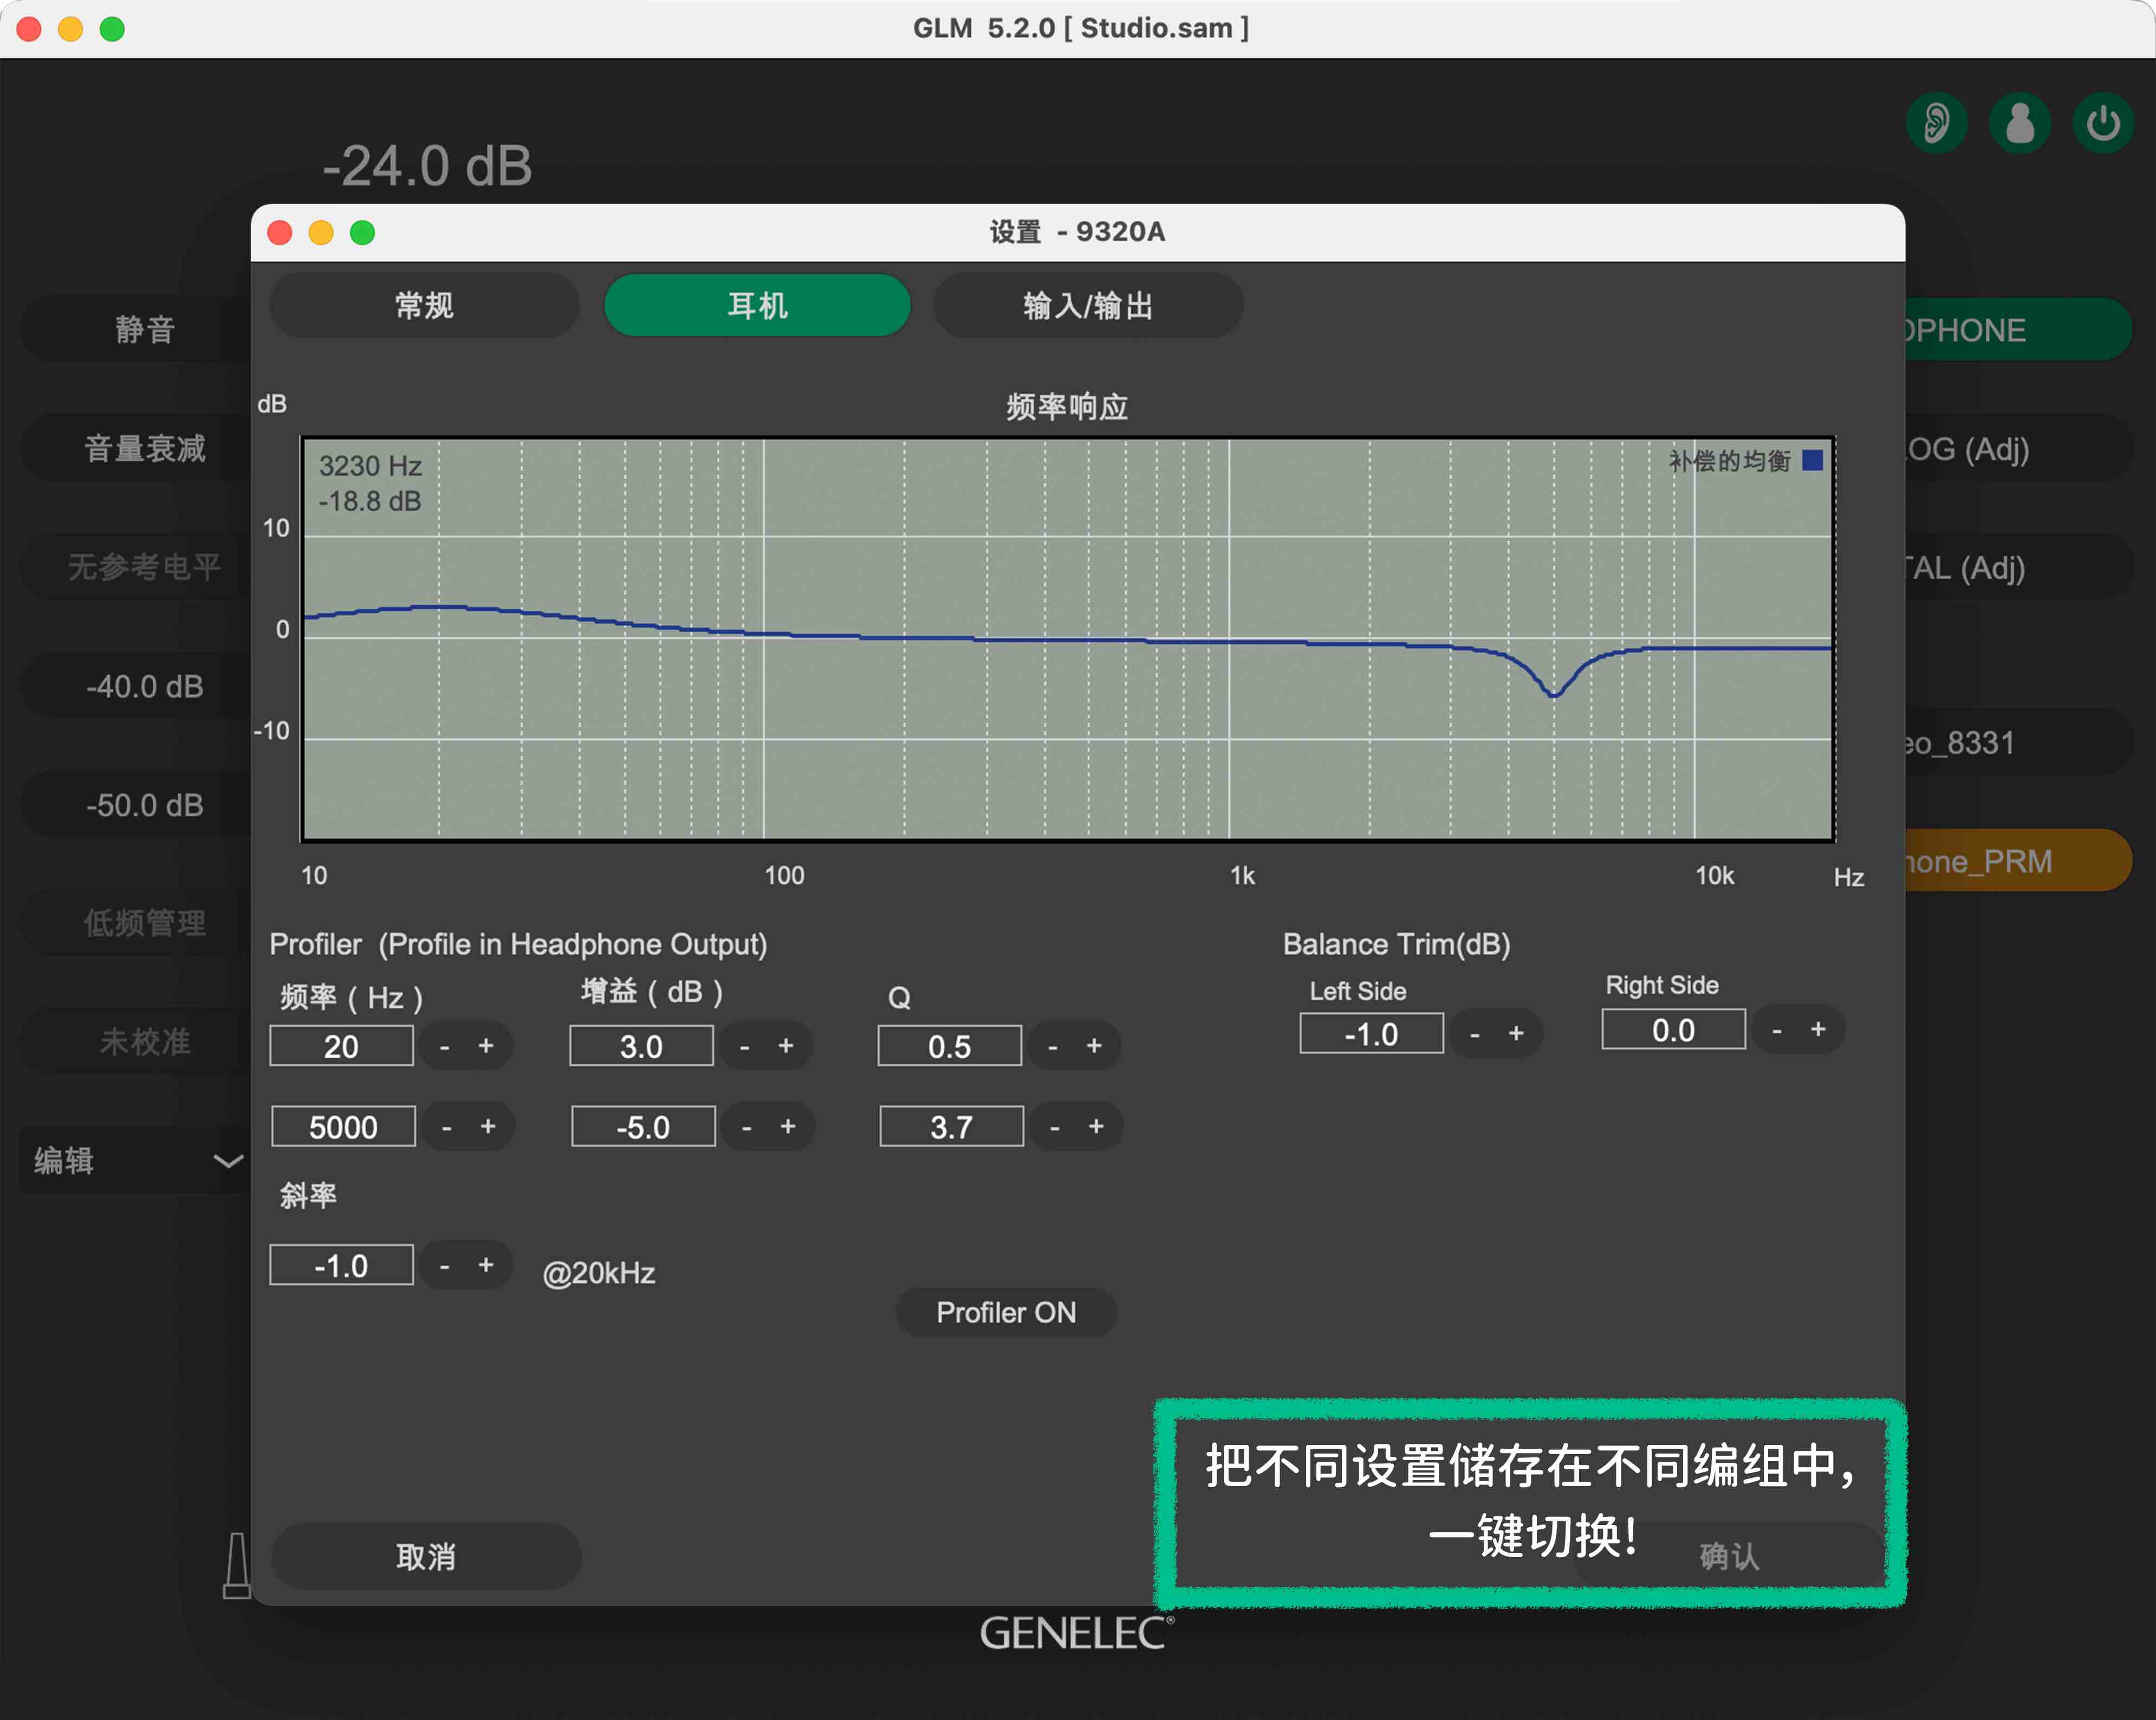Decrease Right Side balance trim
The image size is (2156, 1720).
pos(1776,1030)
